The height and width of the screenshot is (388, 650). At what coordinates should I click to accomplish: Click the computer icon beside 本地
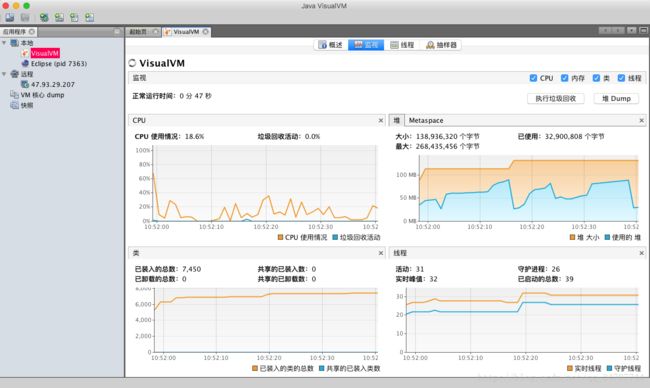(x=15, y=43)
